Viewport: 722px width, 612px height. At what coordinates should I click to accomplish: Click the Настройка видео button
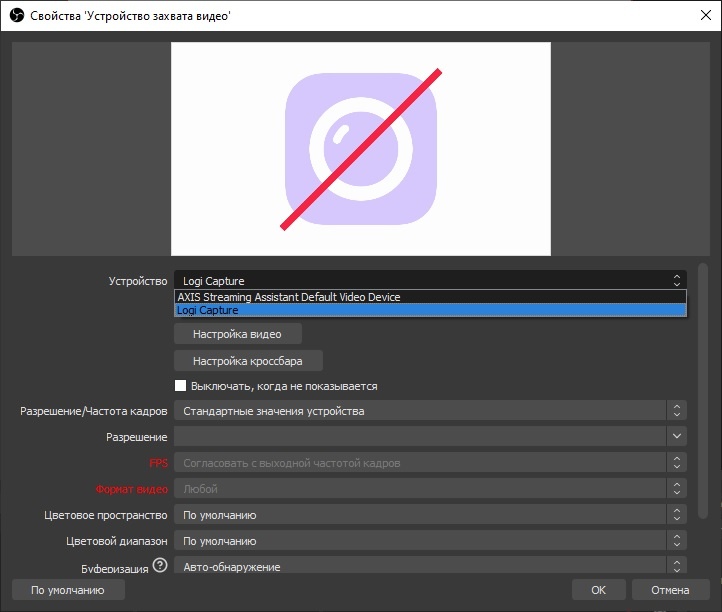pos(238,334)
